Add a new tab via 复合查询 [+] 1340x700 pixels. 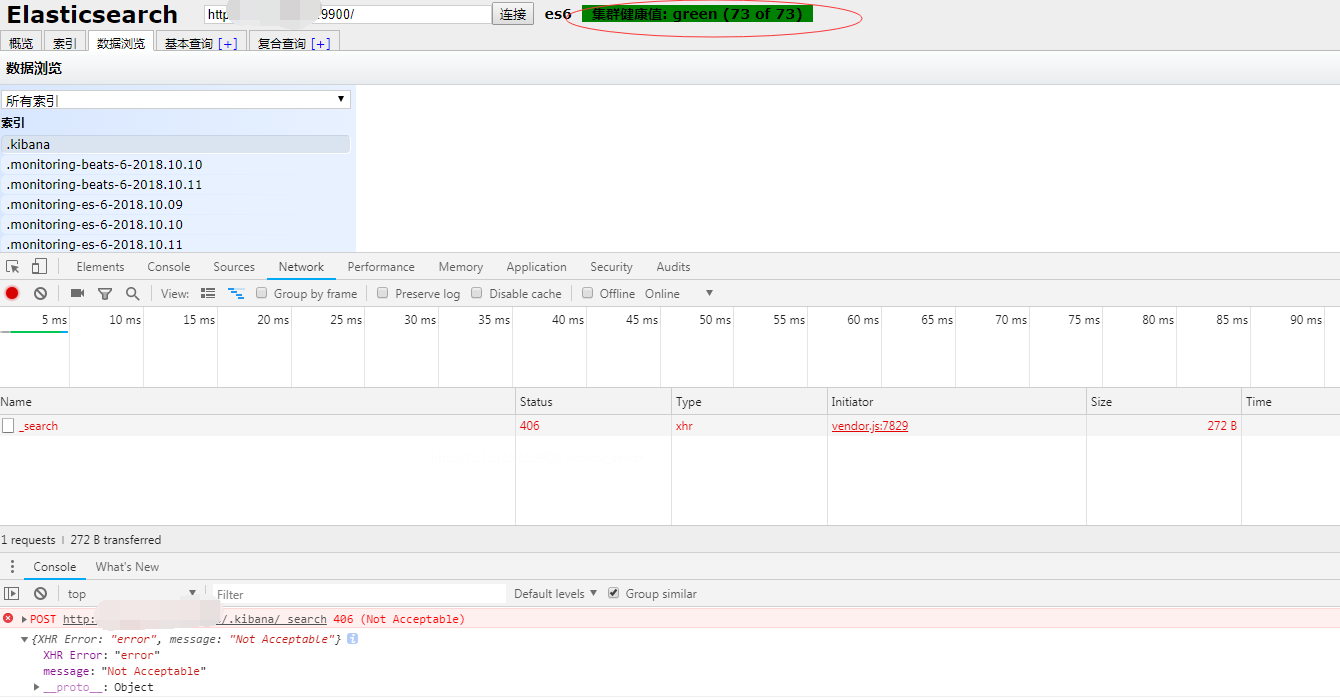point(321,43)
